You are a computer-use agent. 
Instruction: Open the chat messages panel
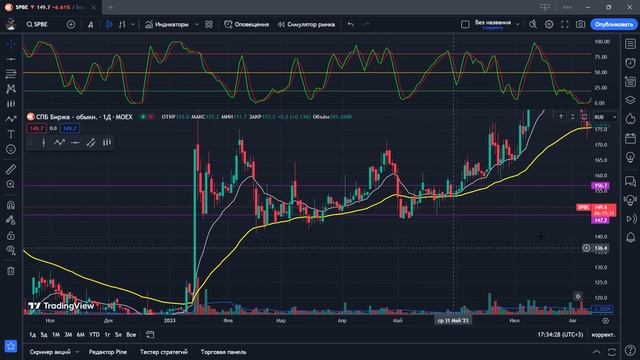(630, 181)
